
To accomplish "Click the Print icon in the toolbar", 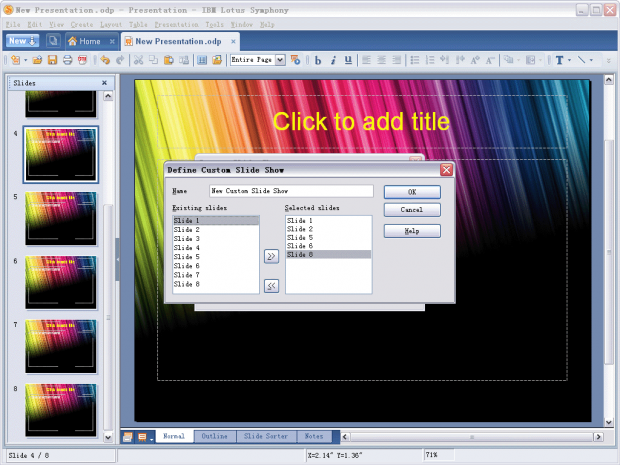I will [67, 60].
